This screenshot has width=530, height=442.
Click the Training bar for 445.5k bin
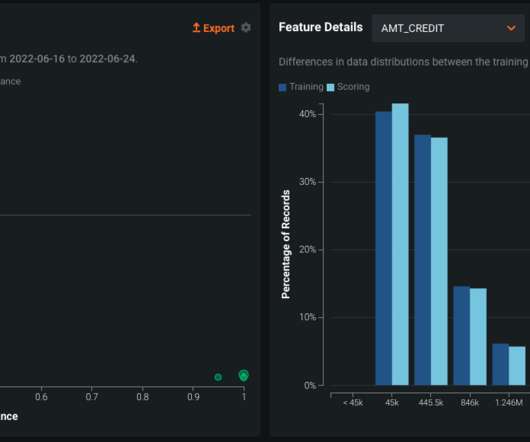(423, 260)
